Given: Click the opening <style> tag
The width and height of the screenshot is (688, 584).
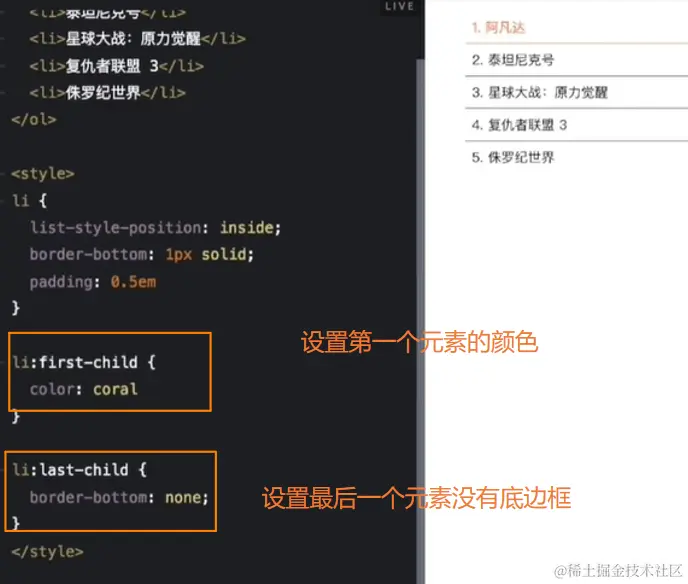Looking at the screenshot, I should pos(43,174).
